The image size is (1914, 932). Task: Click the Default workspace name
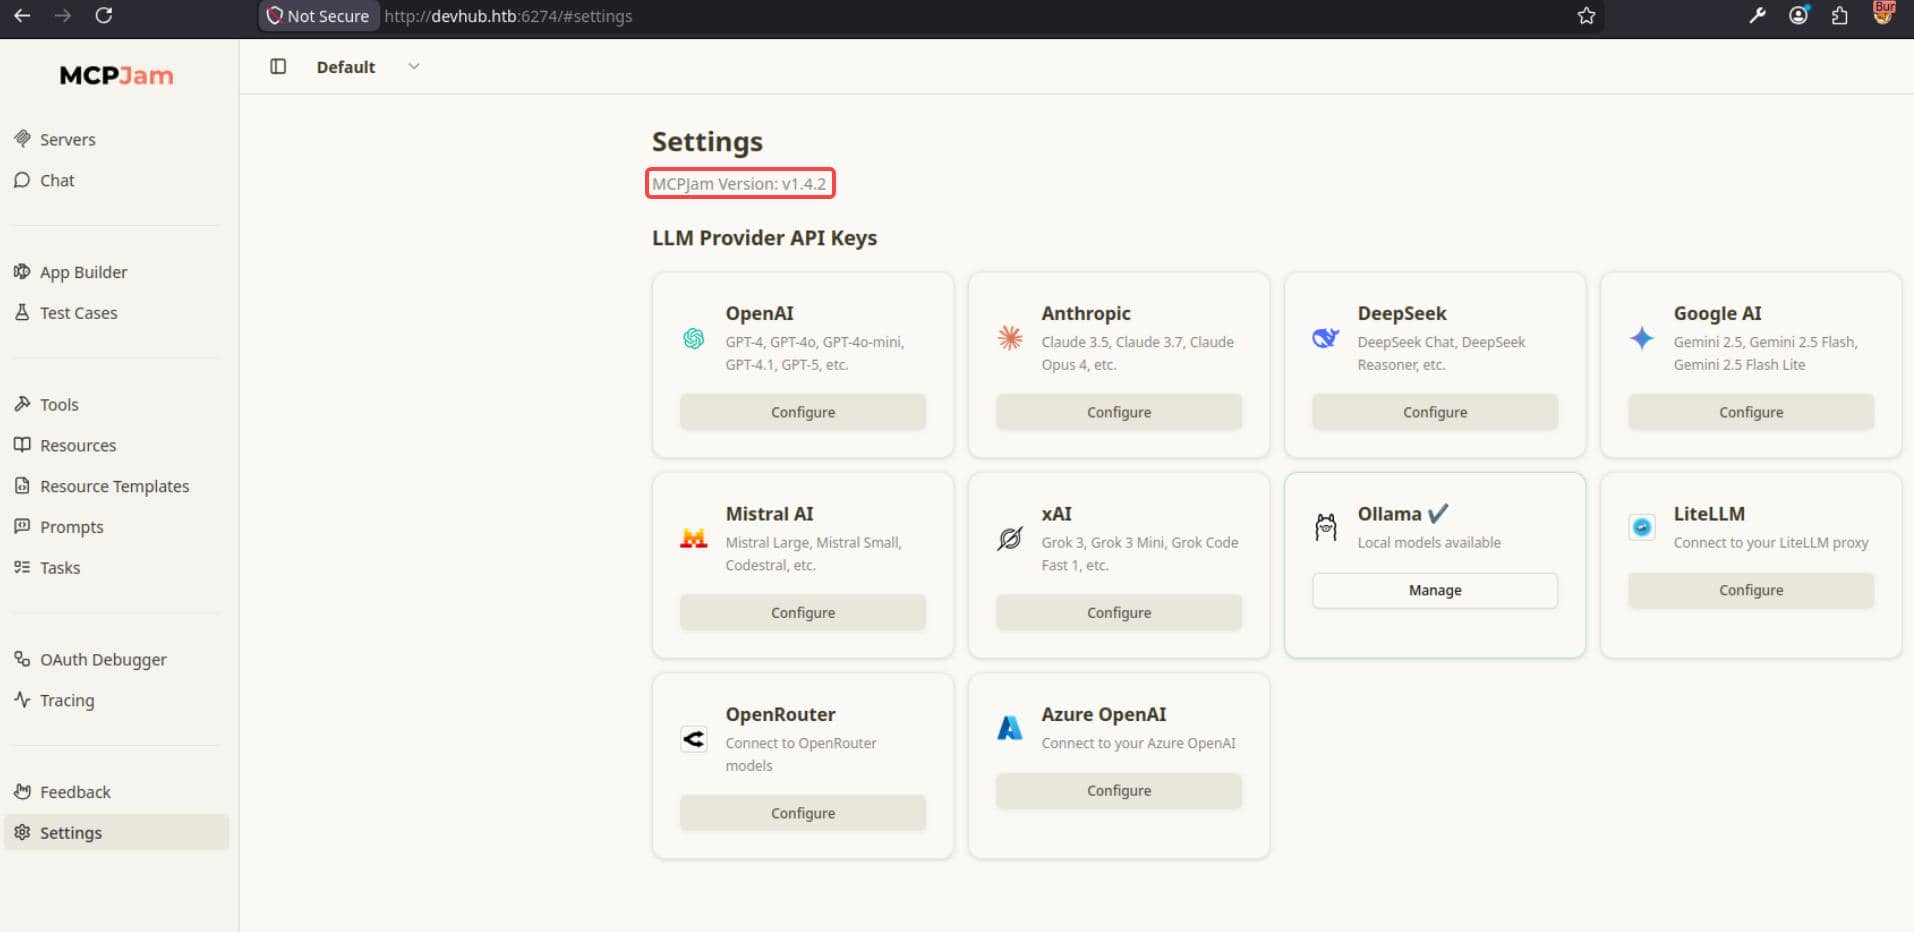pos(346,67)
